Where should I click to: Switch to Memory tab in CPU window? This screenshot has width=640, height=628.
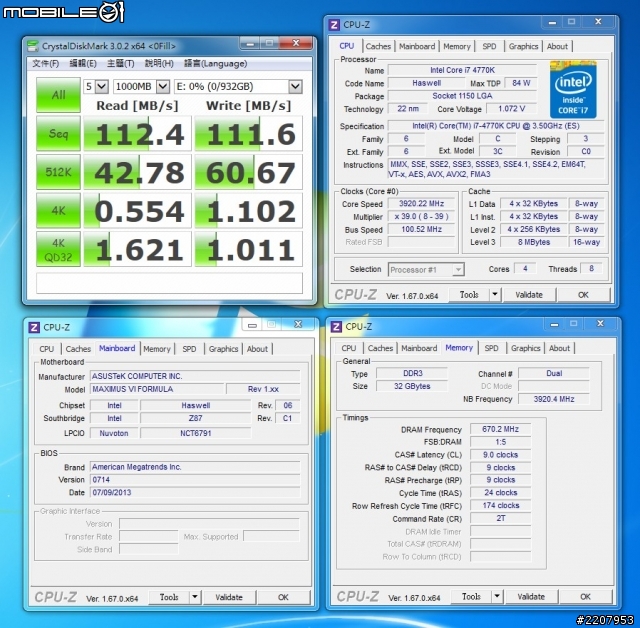pos(457,47)
